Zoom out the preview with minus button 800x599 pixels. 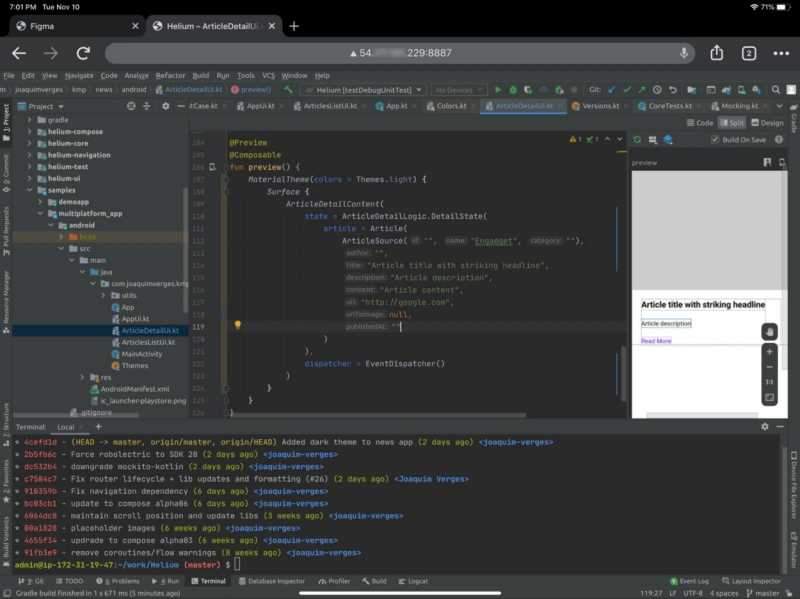(769, 367)
